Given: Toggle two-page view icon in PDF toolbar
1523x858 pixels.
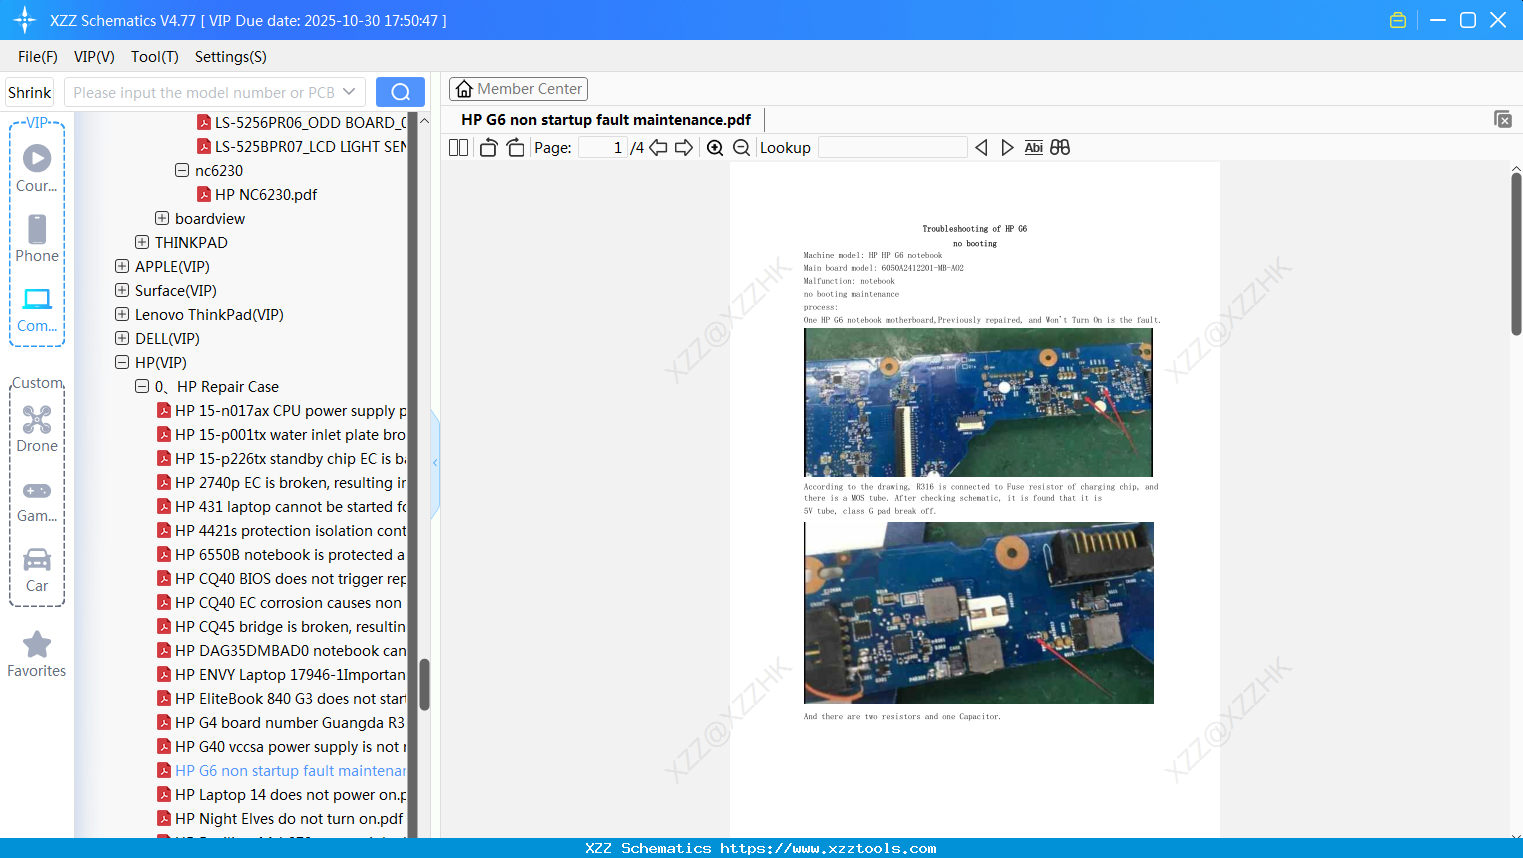Looking at the screenshot, I should pos(458,148).
